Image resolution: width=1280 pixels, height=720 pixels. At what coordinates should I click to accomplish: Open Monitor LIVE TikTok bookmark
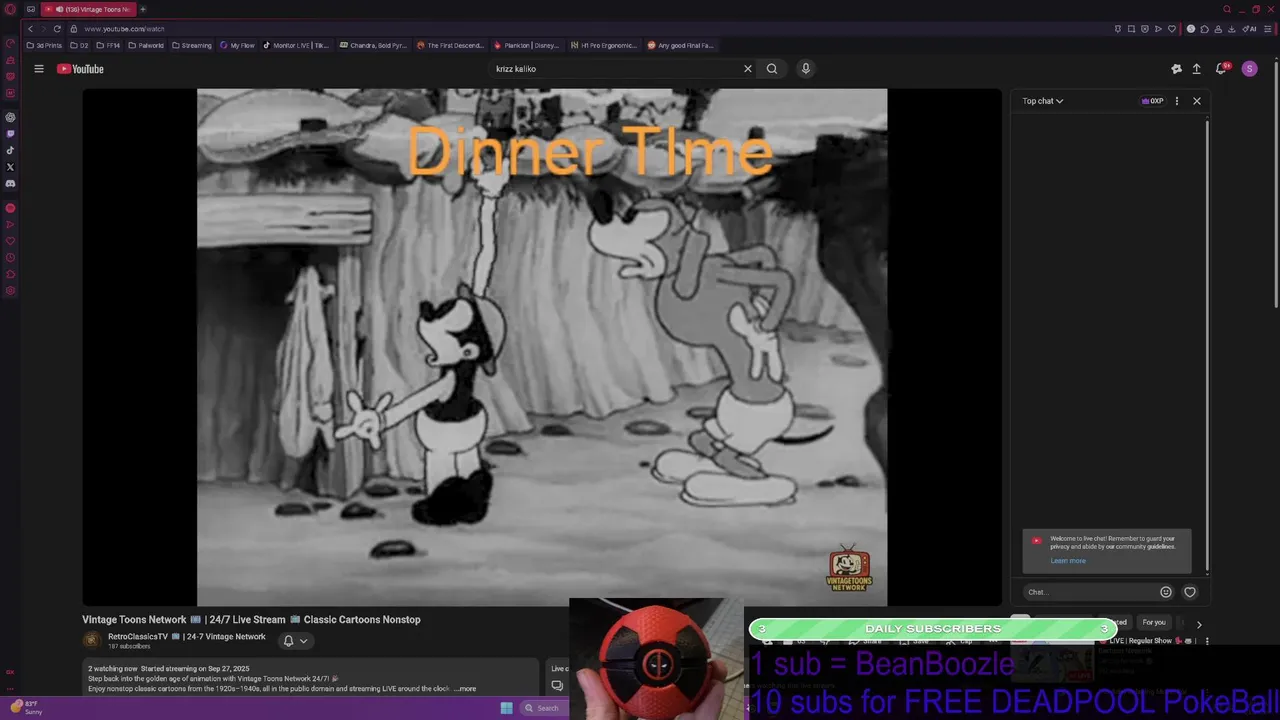(296, 45)
